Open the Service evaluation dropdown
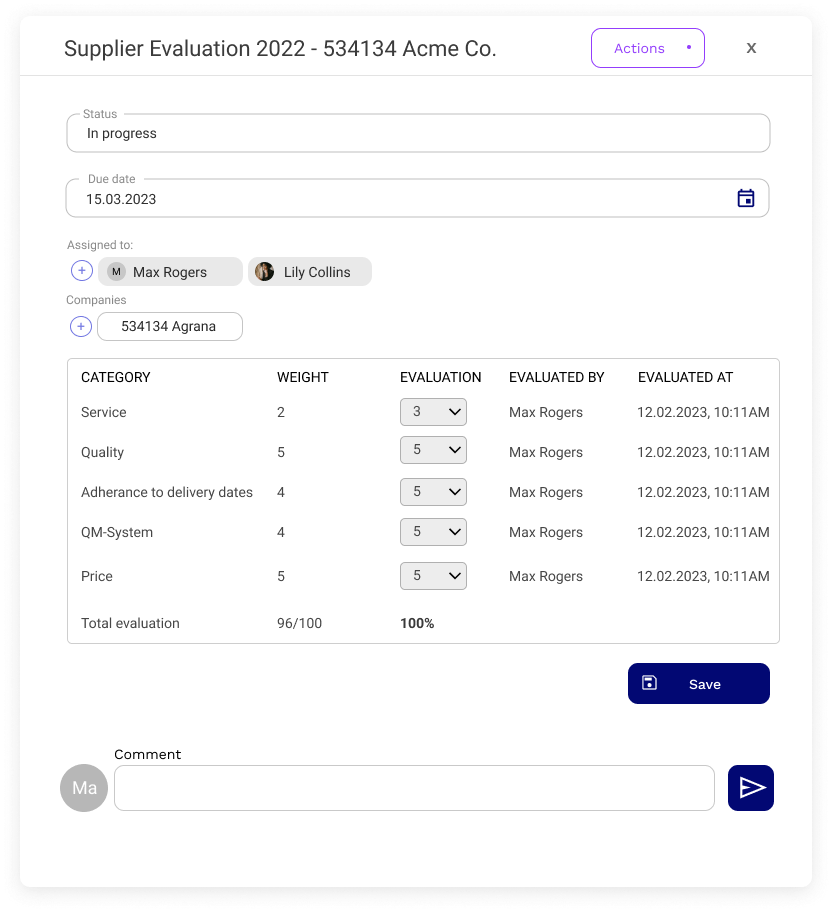 tap(433, 411)
